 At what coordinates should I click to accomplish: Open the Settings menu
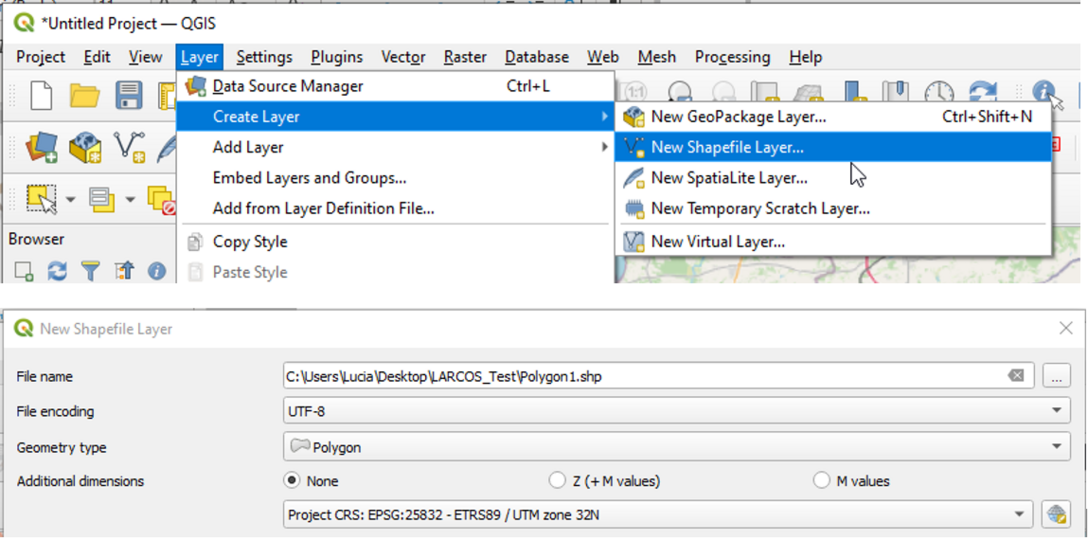click(264, 57)
